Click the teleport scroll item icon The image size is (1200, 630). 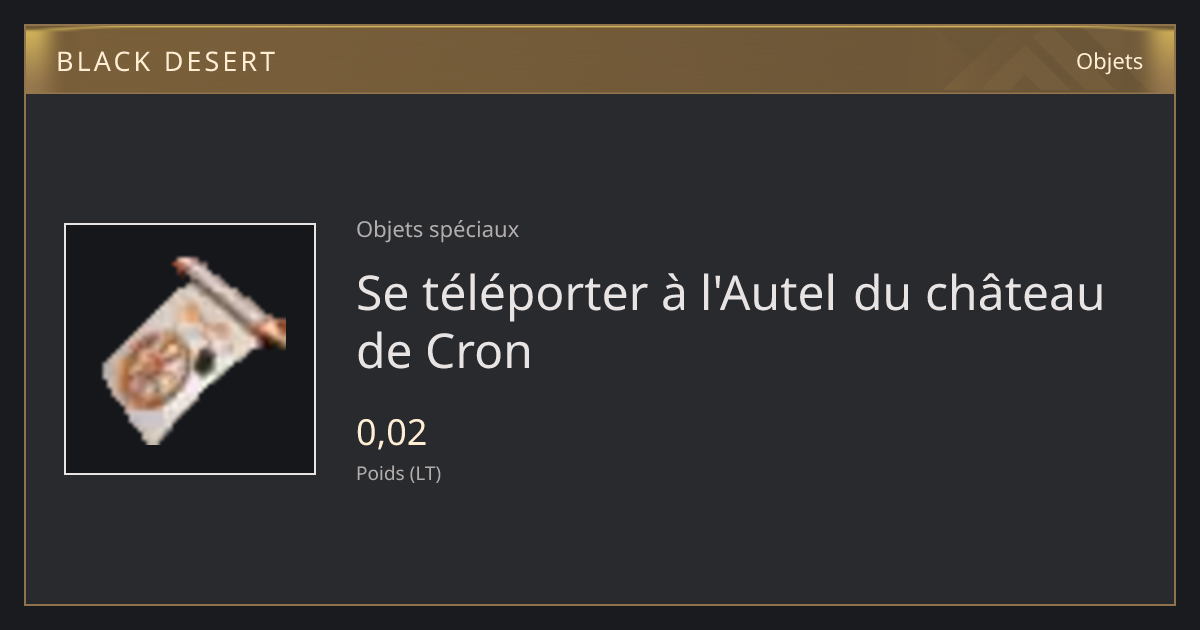[x=192, y=350]
